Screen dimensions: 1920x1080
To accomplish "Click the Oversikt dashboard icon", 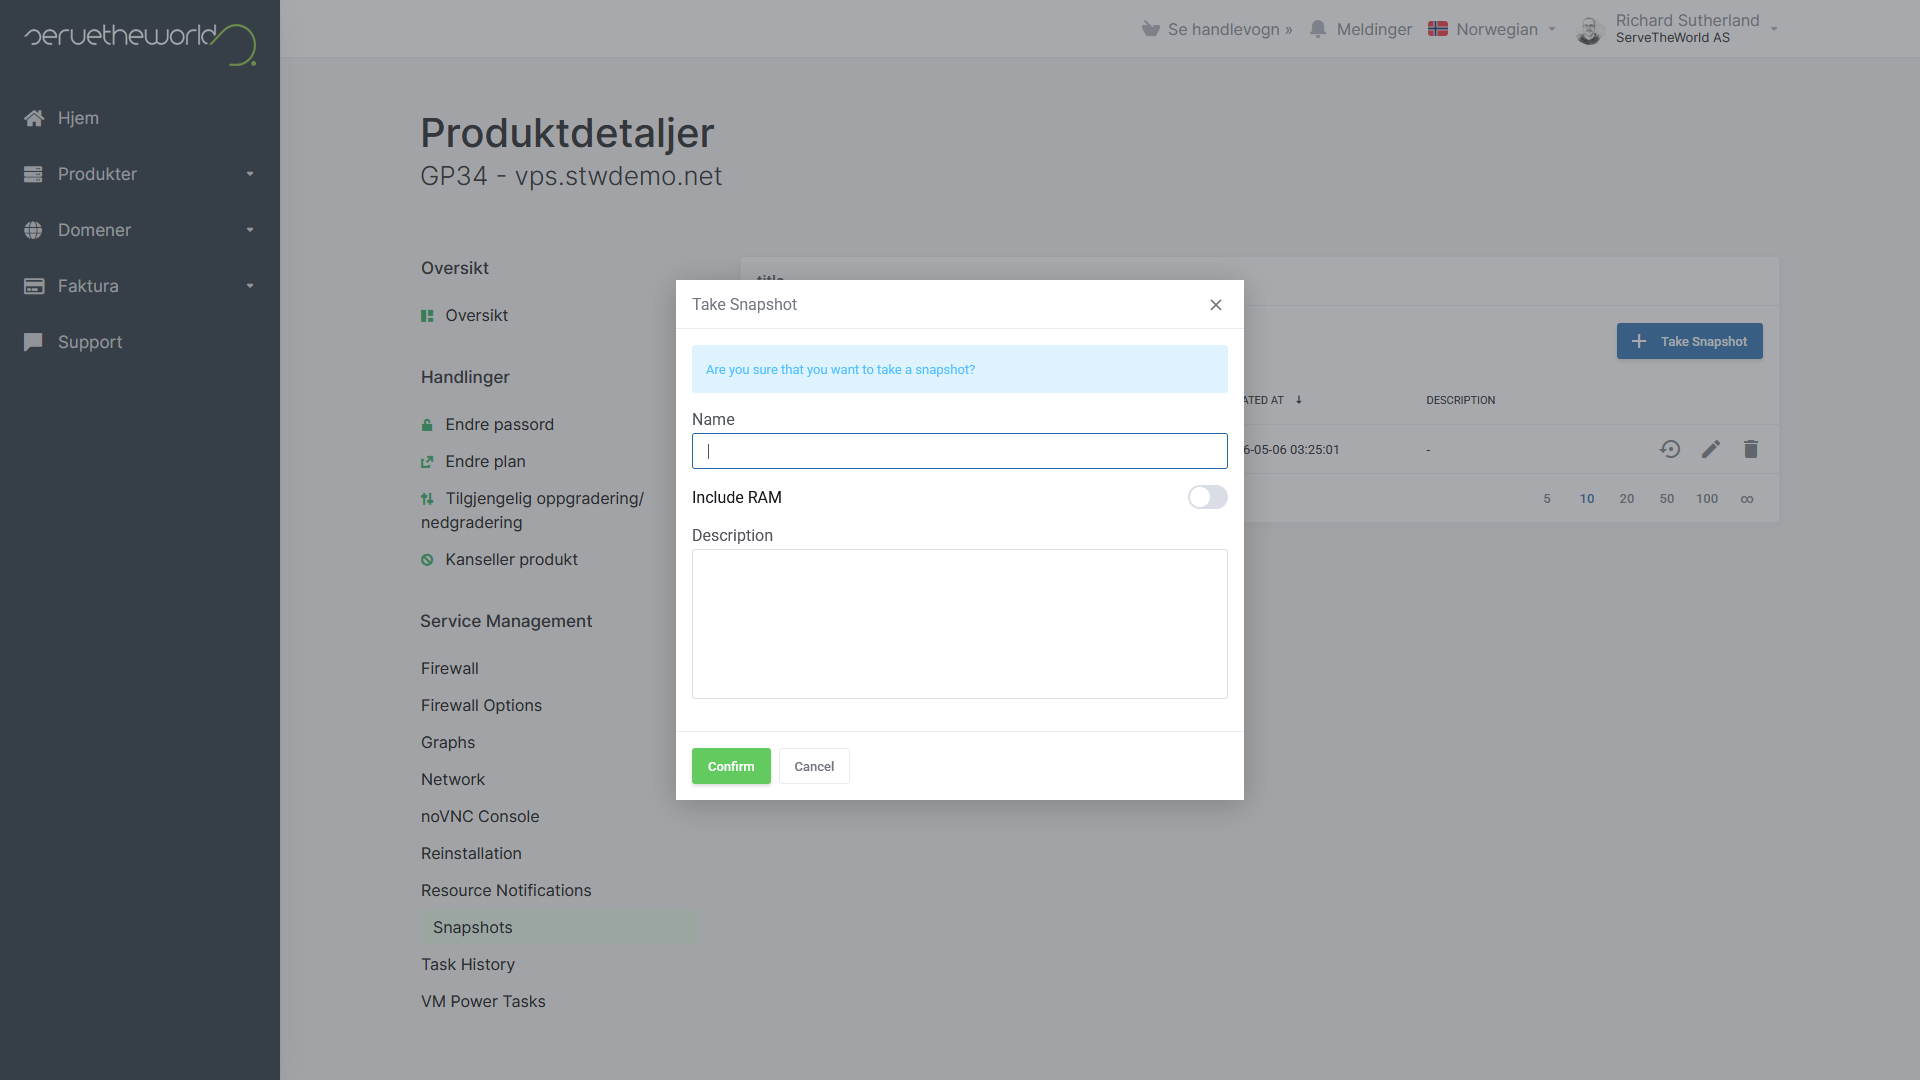I will (427, 316).
